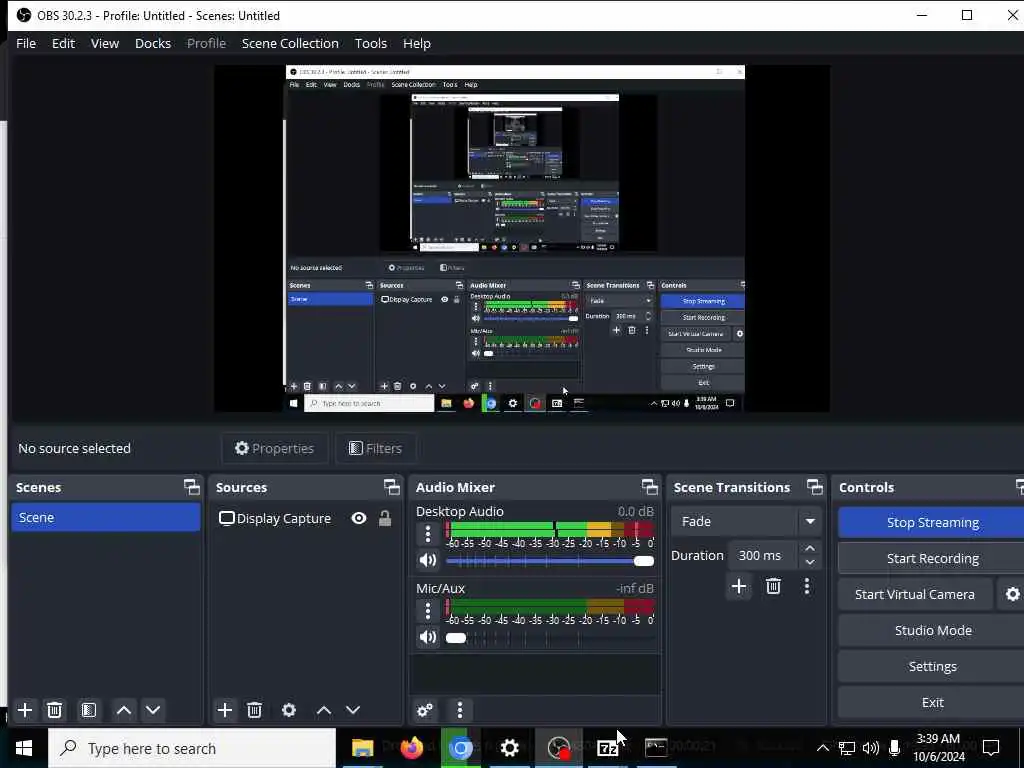Click the Display Capture monitor icon

tap(227, 518)
